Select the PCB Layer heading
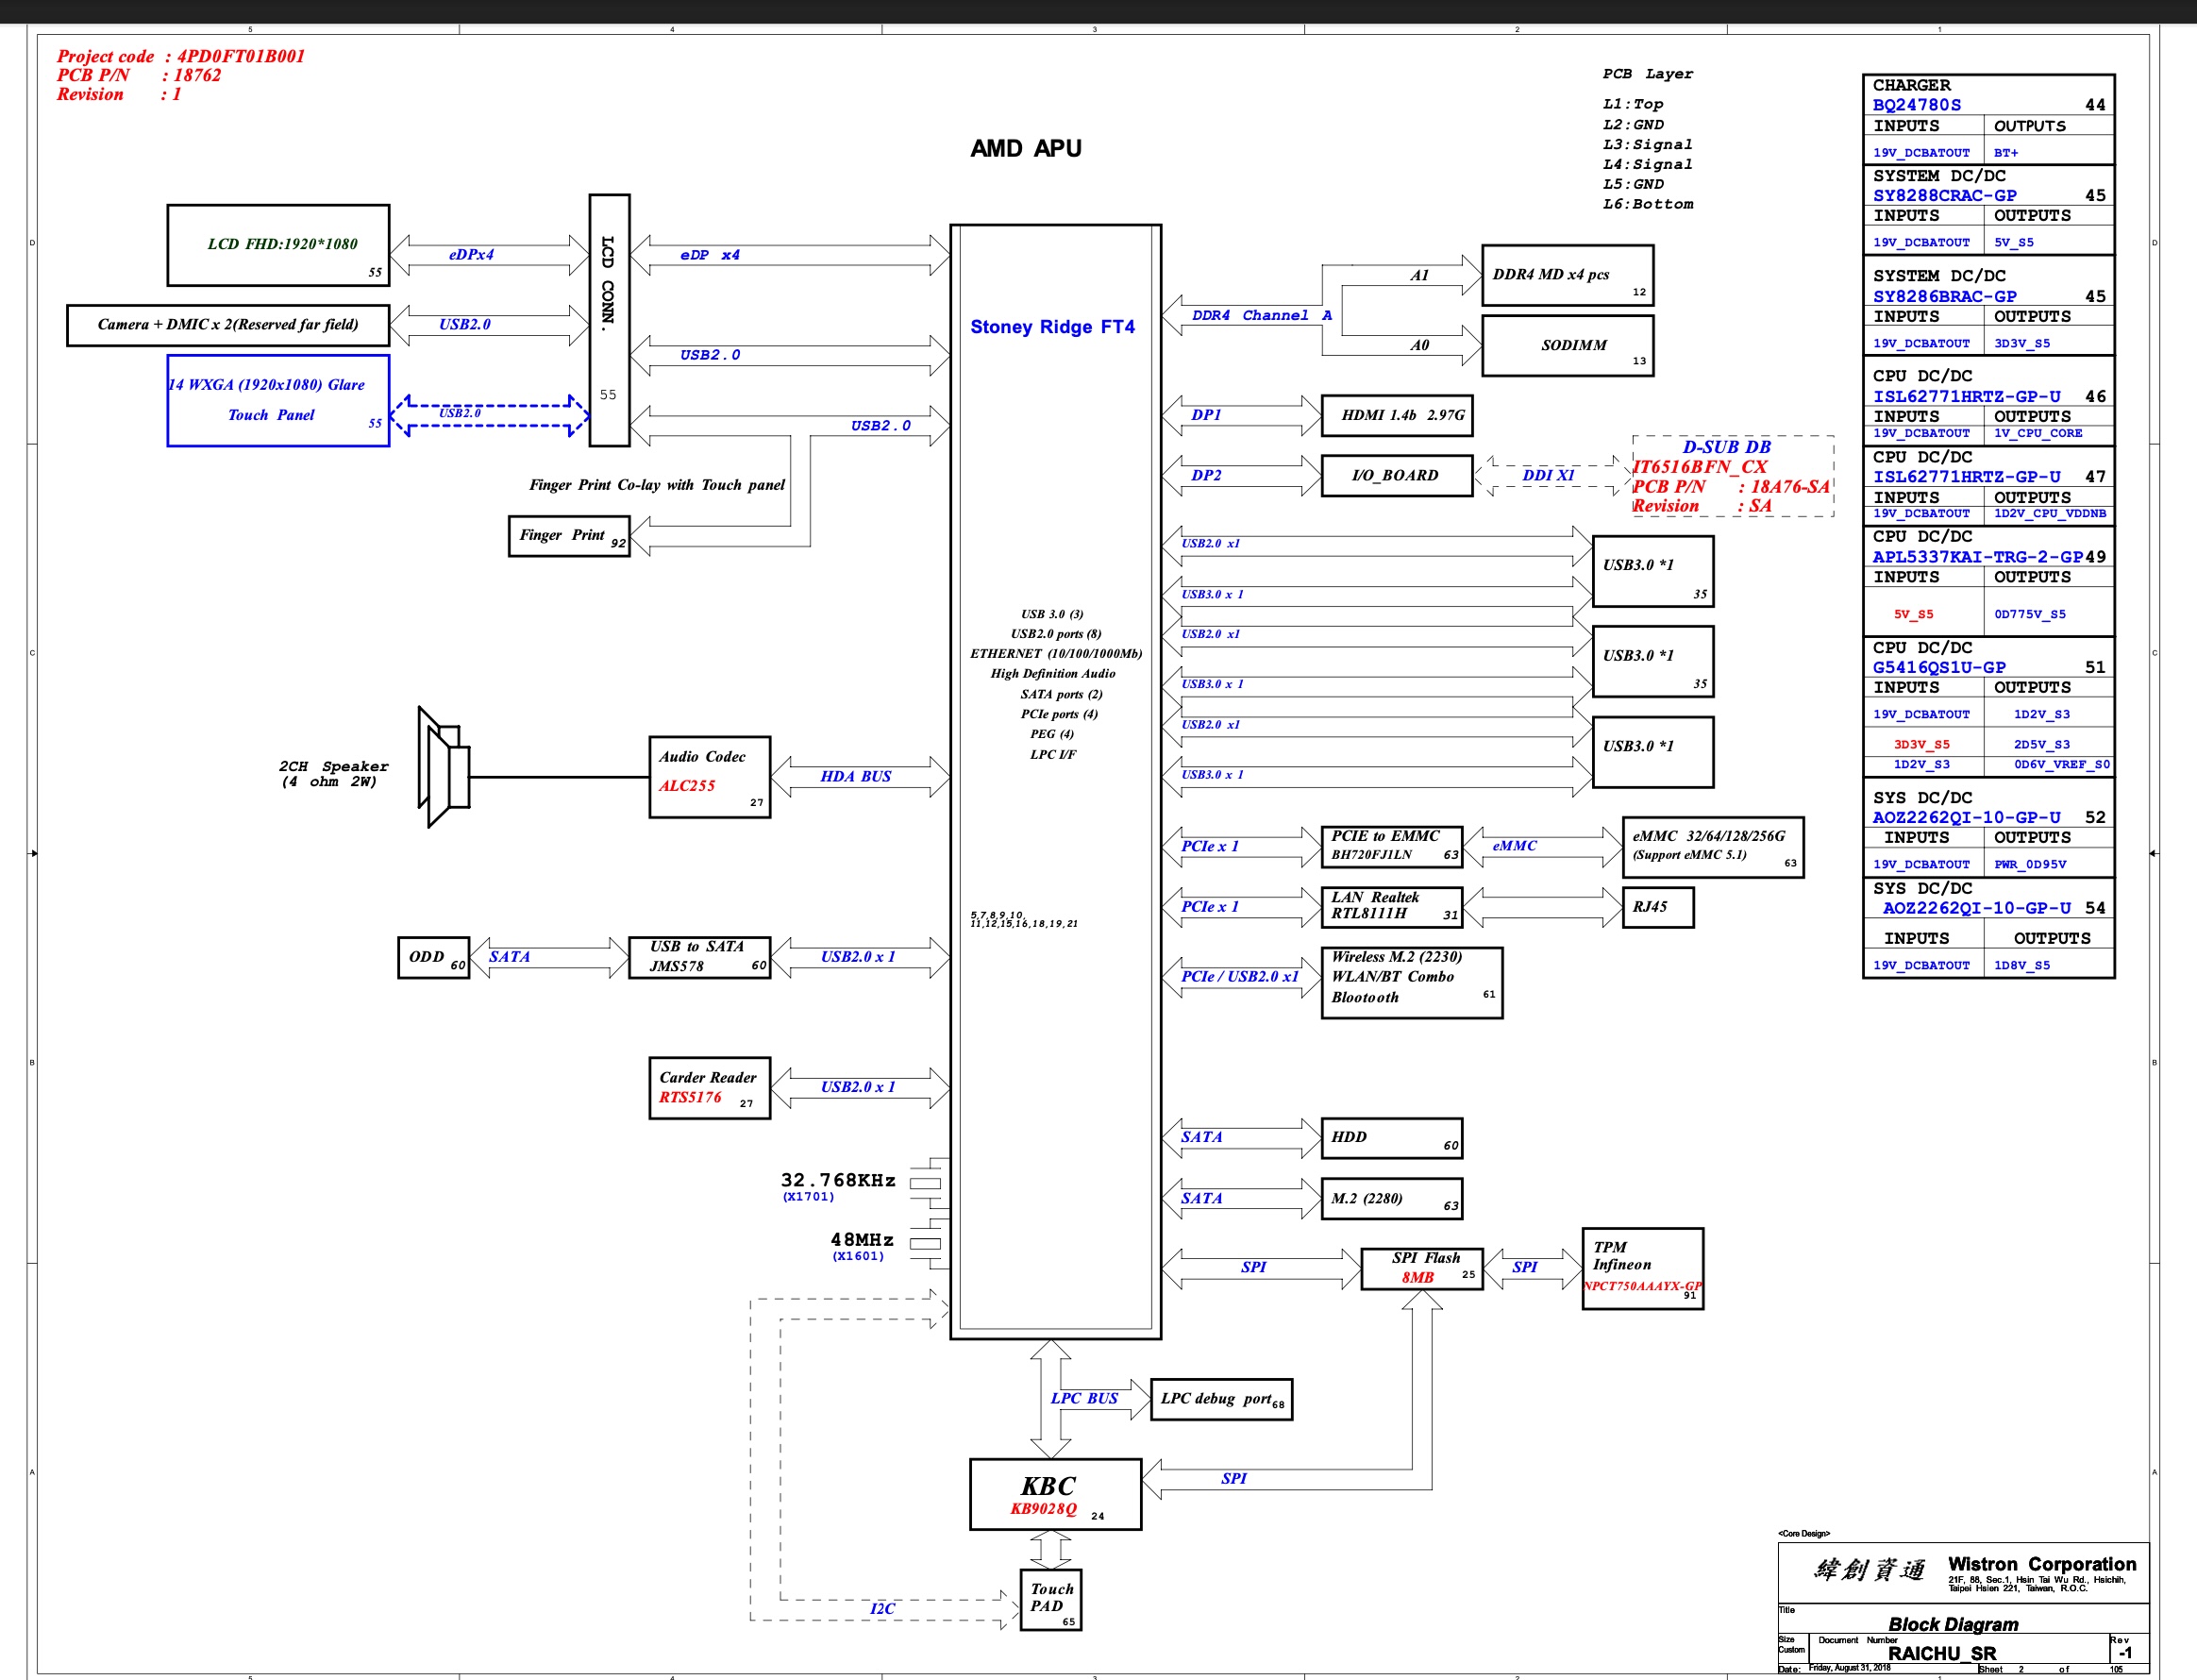 (1647, 75)
